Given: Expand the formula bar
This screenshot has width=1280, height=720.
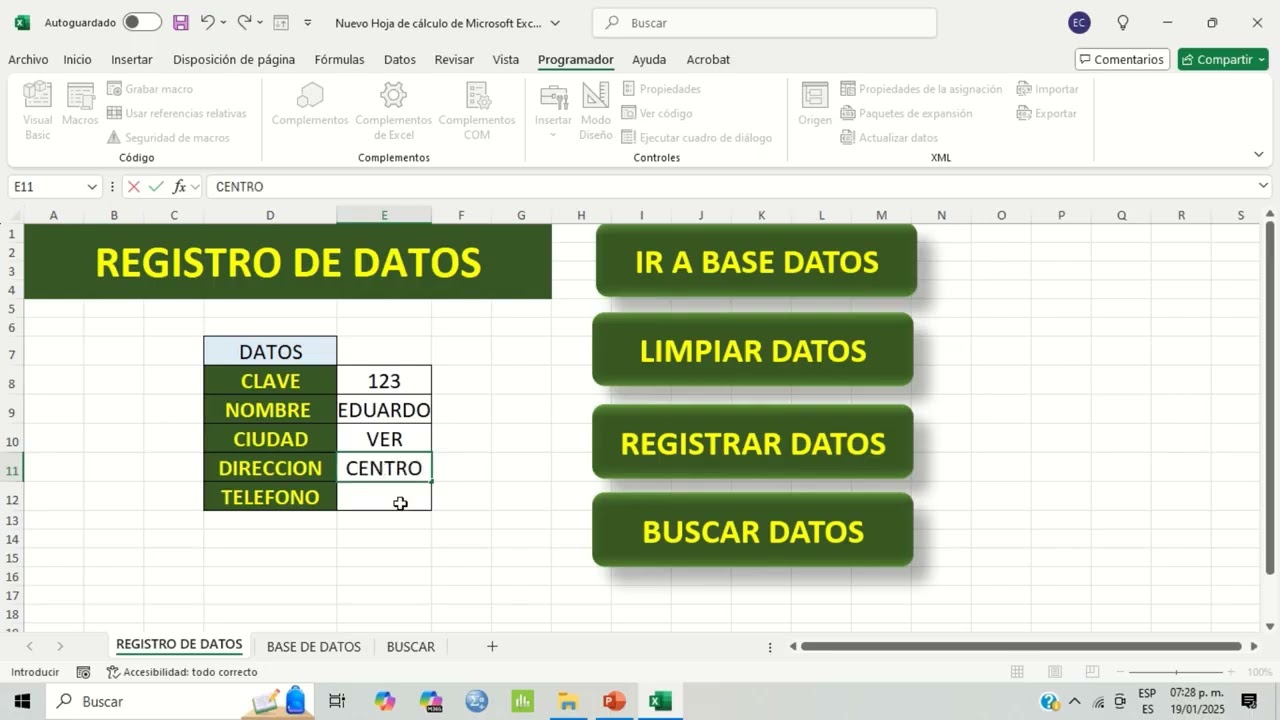Looking at the screenshot, I should 1264,187.
